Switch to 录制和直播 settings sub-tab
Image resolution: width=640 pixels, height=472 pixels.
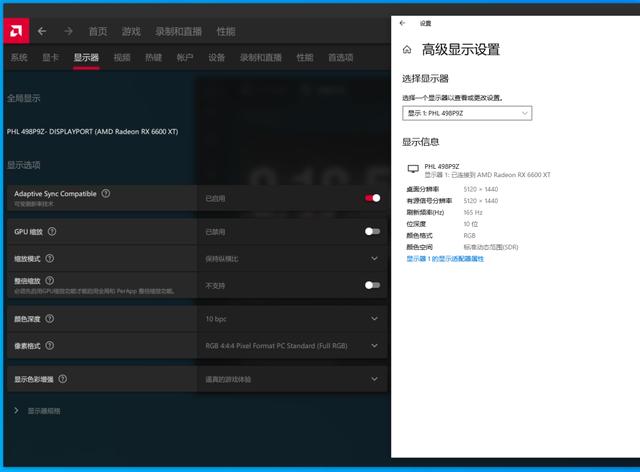pyautogui.click(x=261, y=58)
